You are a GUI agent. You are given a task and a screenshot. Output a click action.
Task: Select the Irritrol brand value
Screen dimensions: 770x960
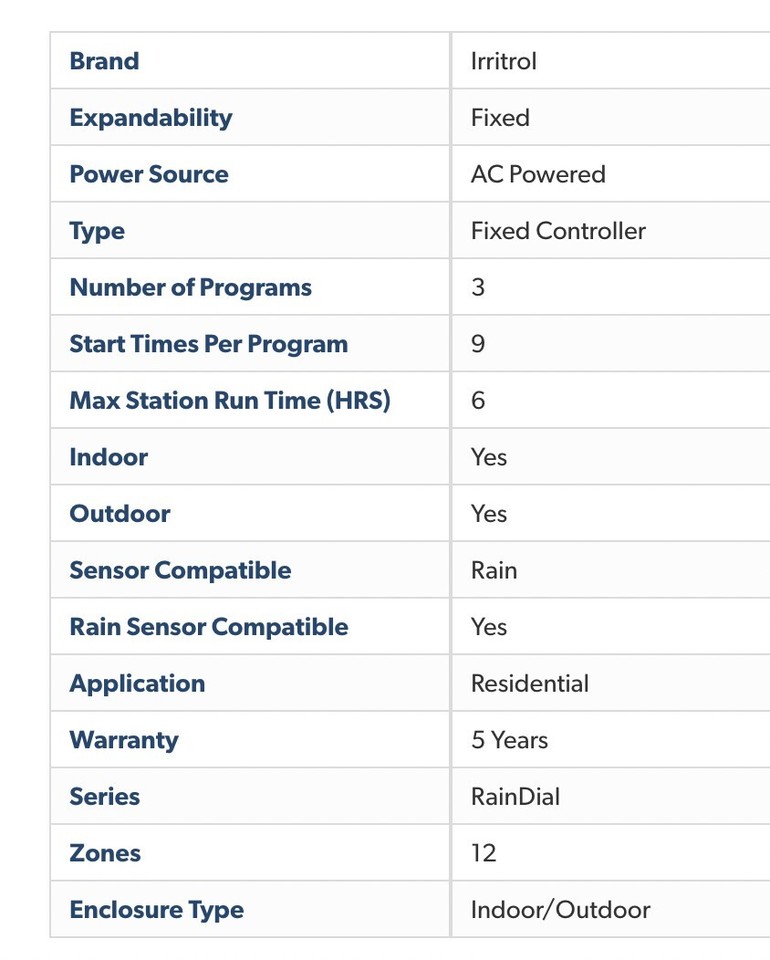503,61
